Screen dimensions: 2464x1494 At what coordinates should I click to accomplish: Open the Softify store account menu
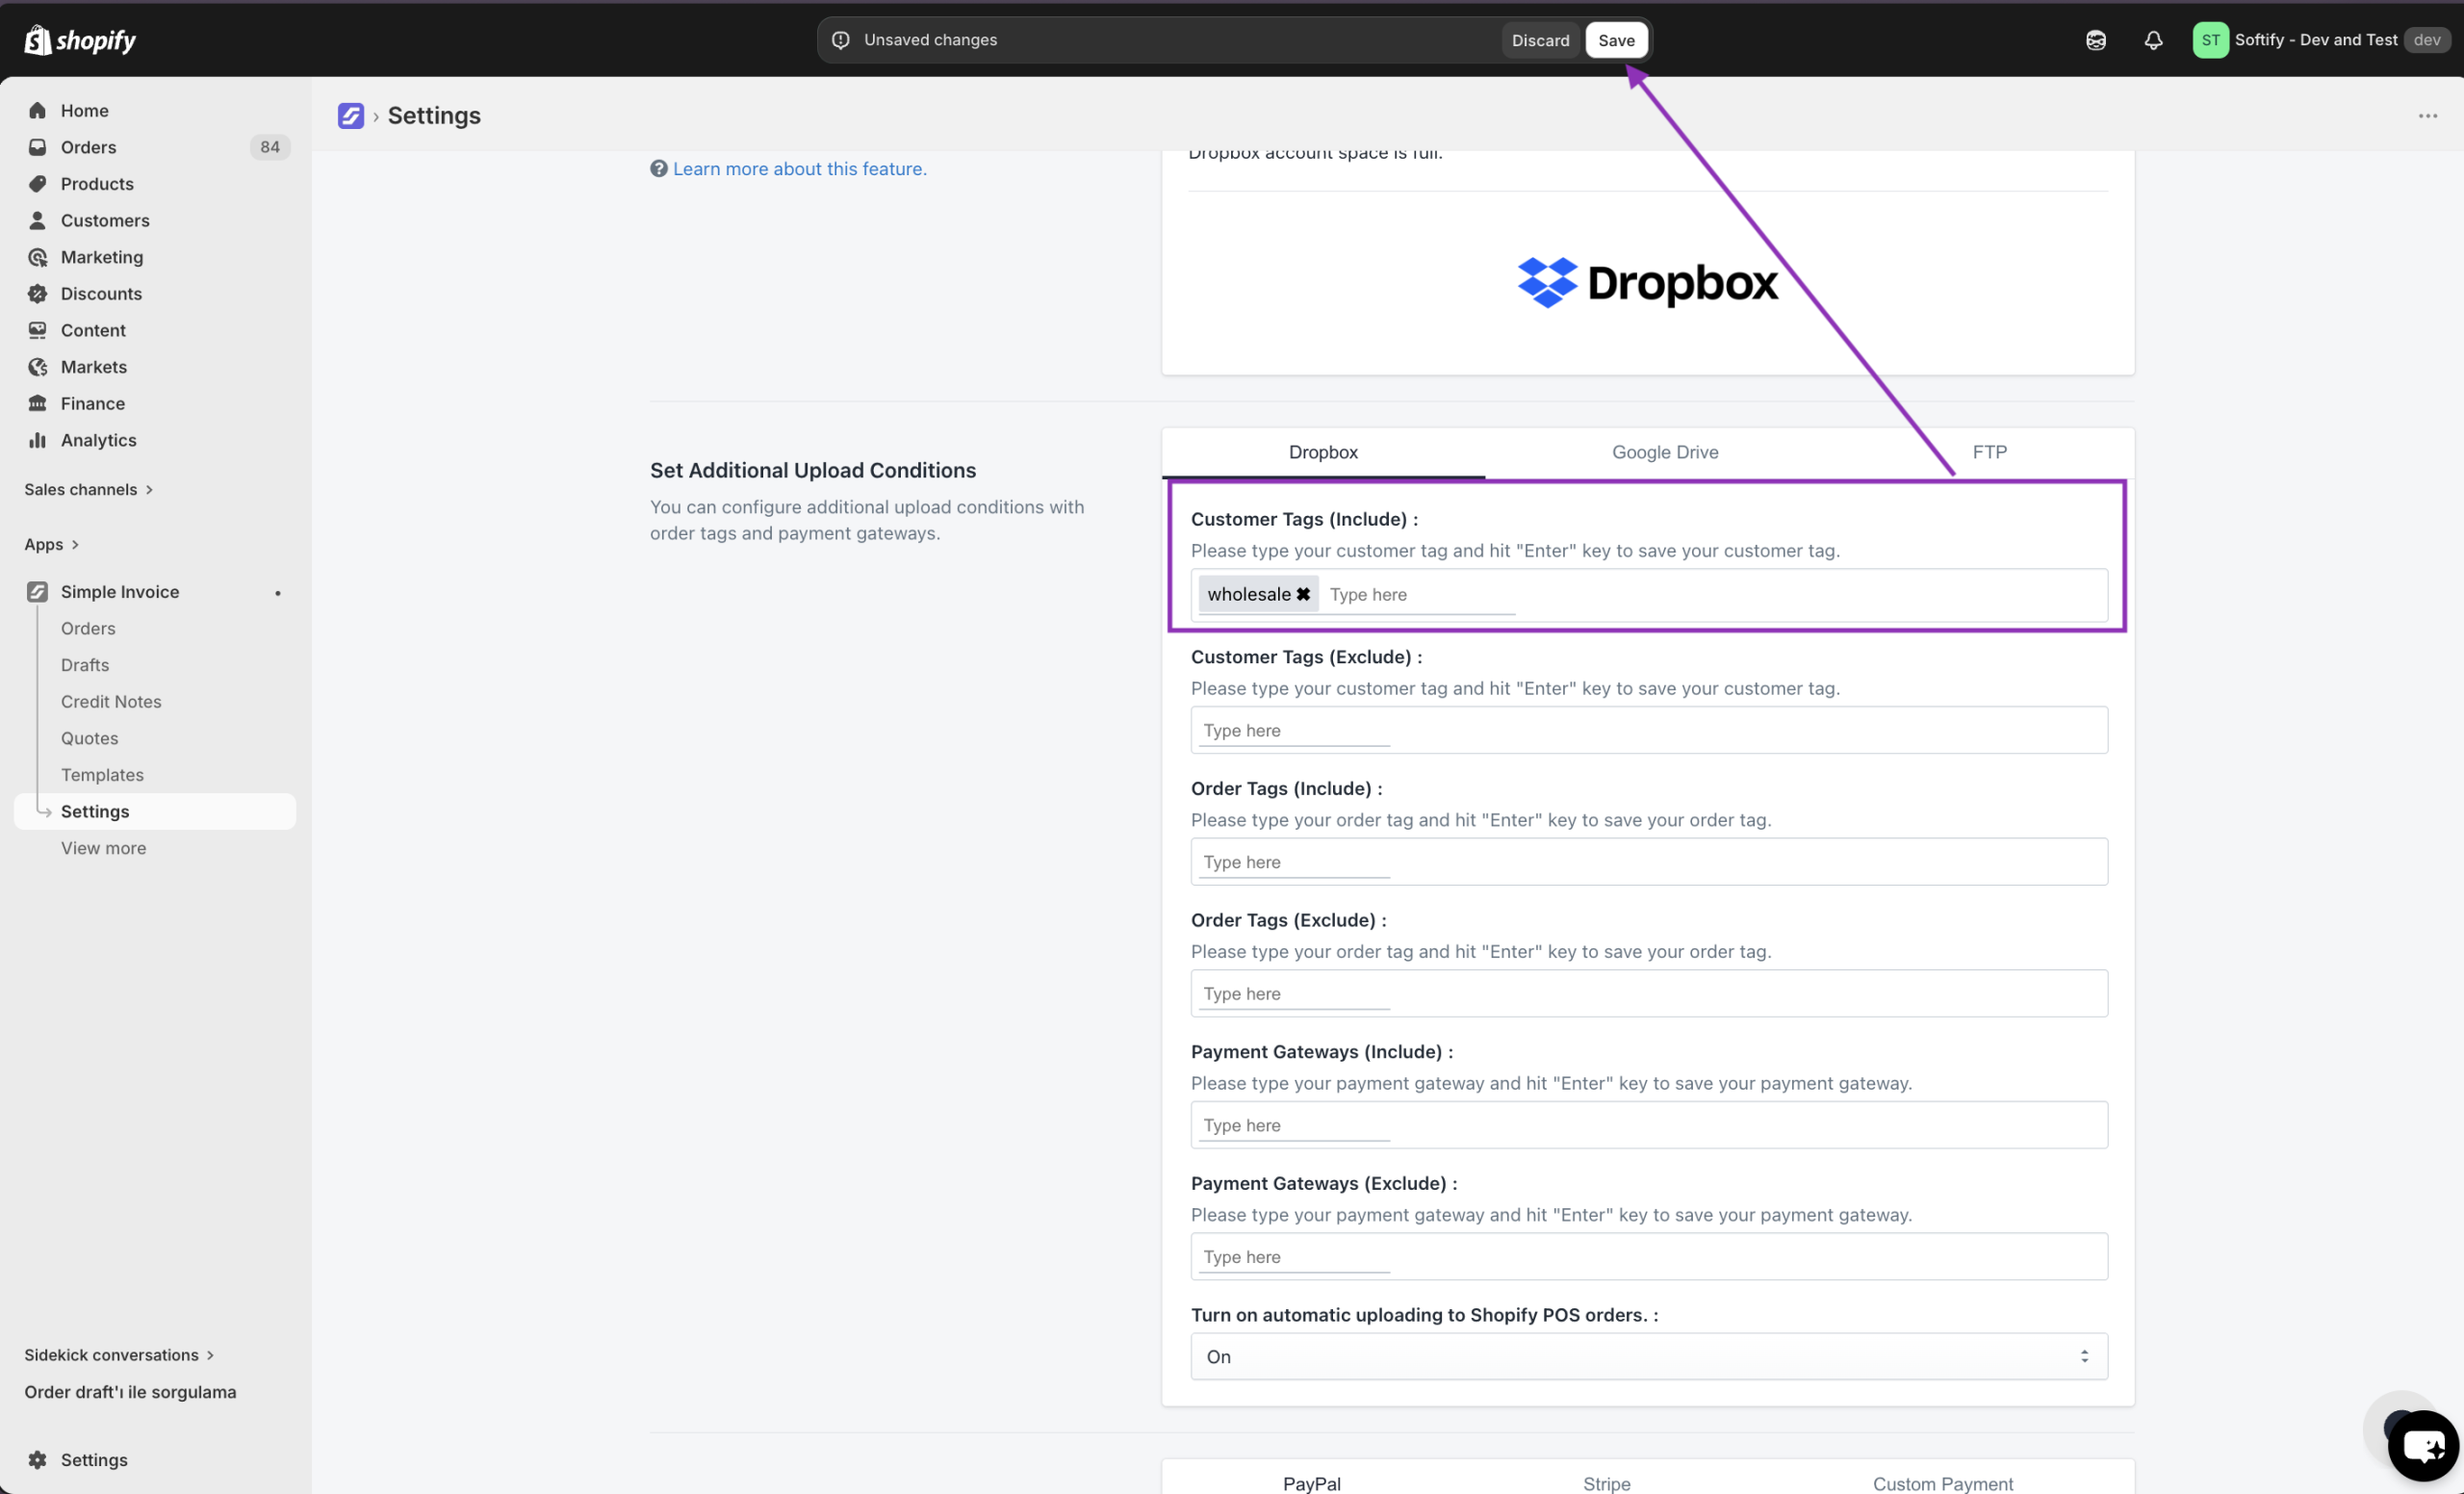click(x=2321, y=40)
